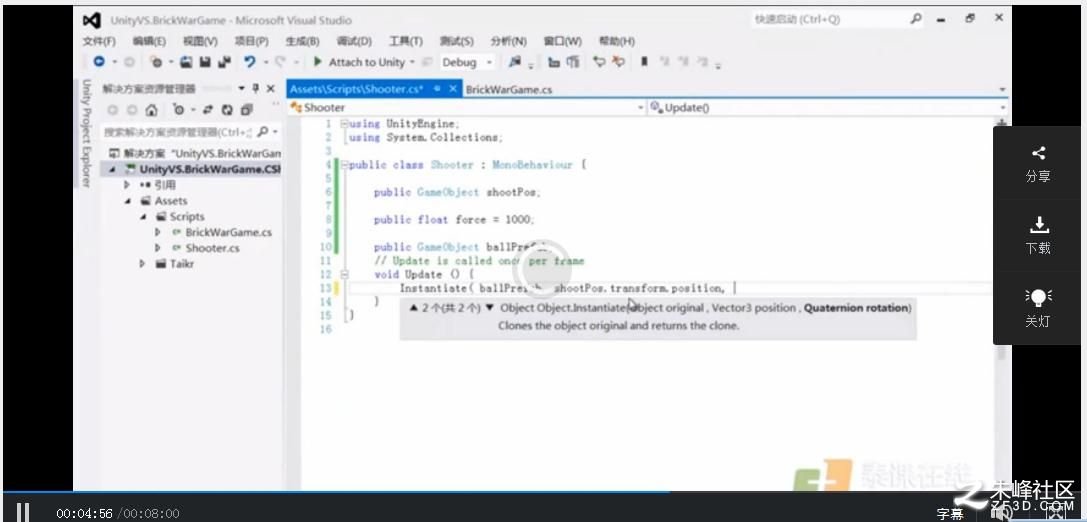1087x522 pixels.
Task: Click the pin icon on the Shooter.cs tab
Action: click(x=437, y=89)
